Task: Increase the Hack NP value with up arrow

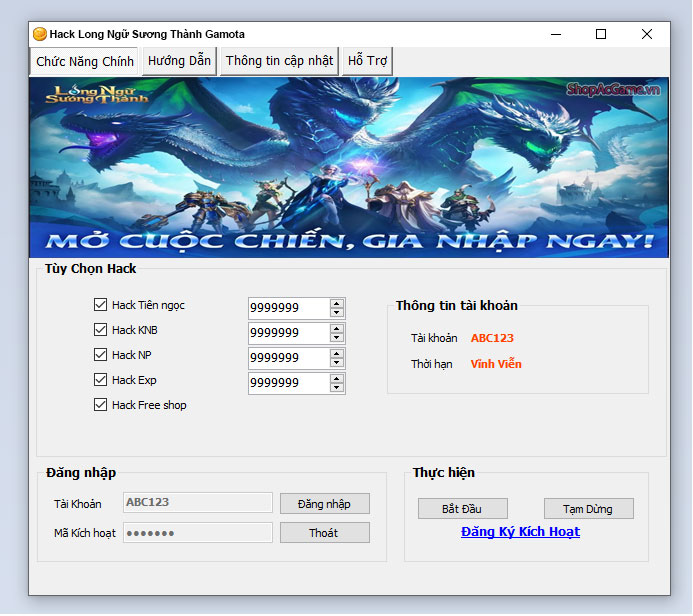Action: [x=337, y=354]
